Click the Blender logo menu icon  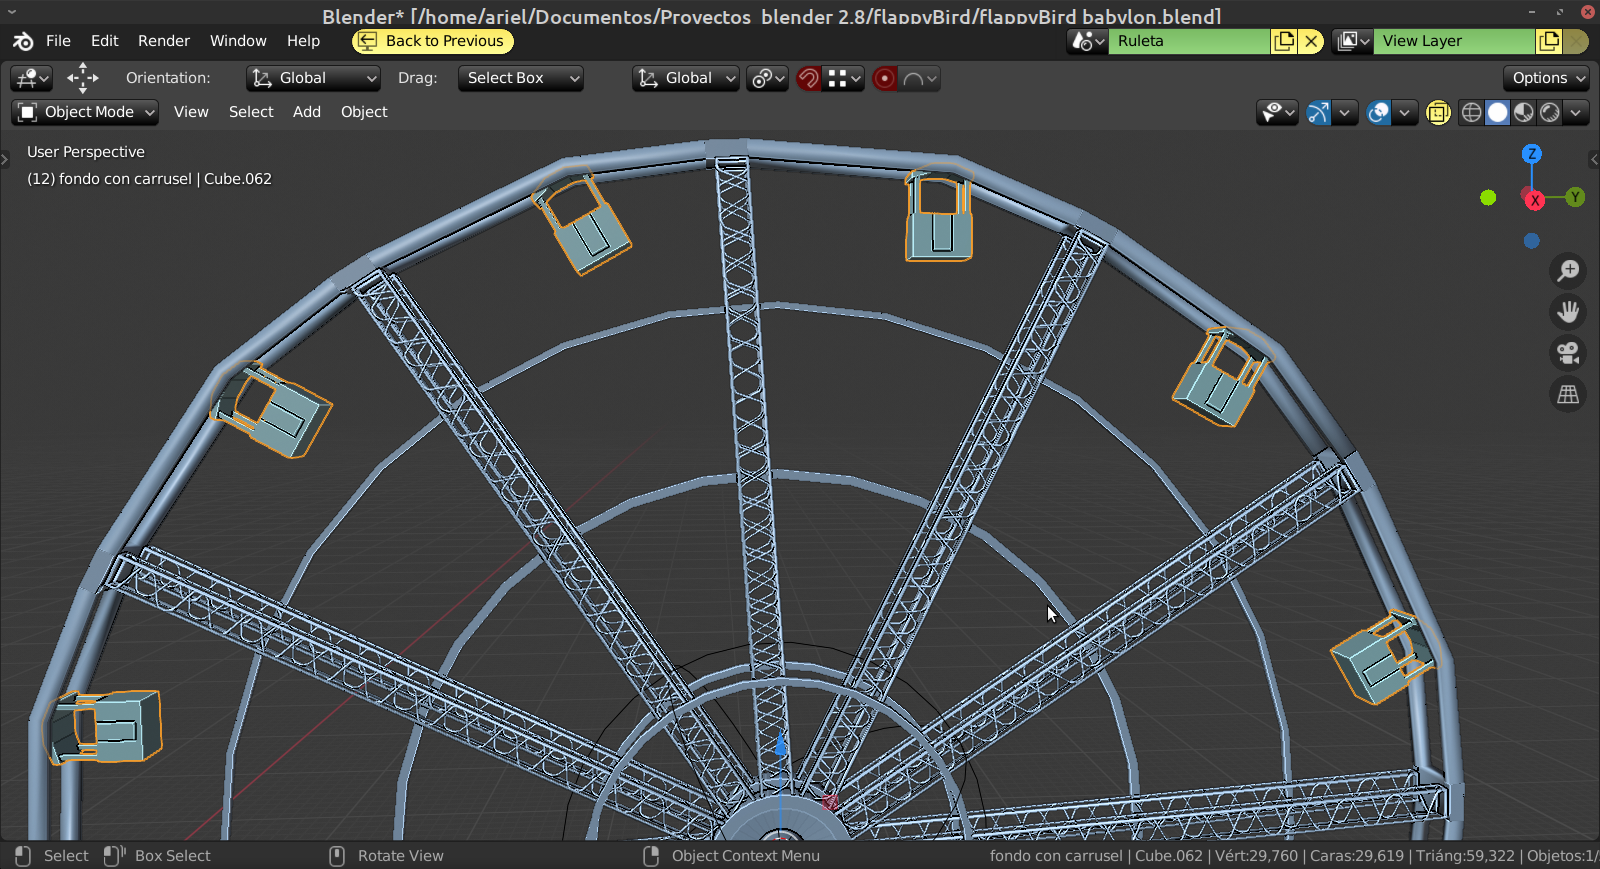[x=23, y=41]
